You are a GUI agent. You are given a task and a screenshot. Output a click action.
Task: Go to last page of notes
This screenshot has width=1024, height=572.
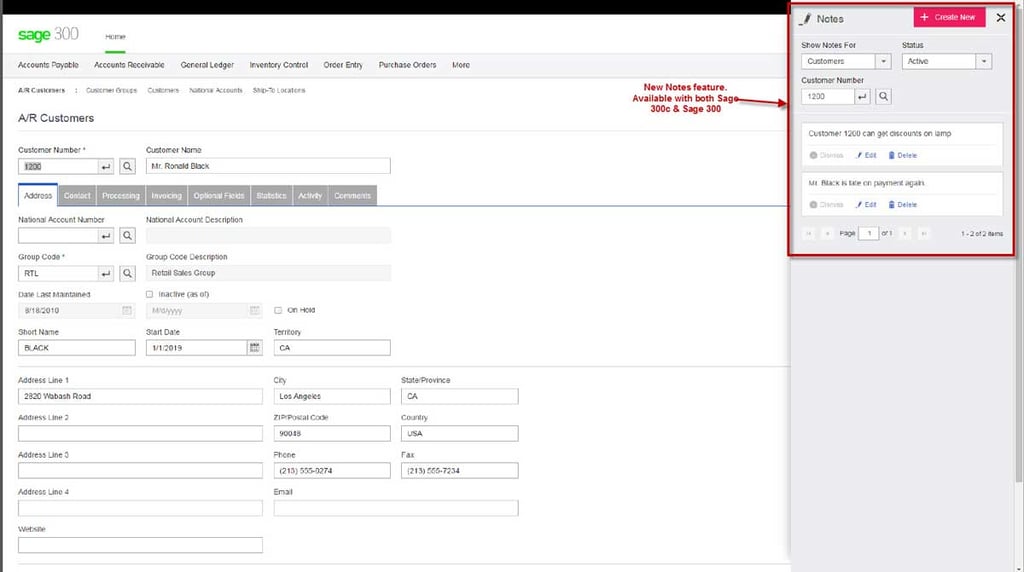pos(924,234)
